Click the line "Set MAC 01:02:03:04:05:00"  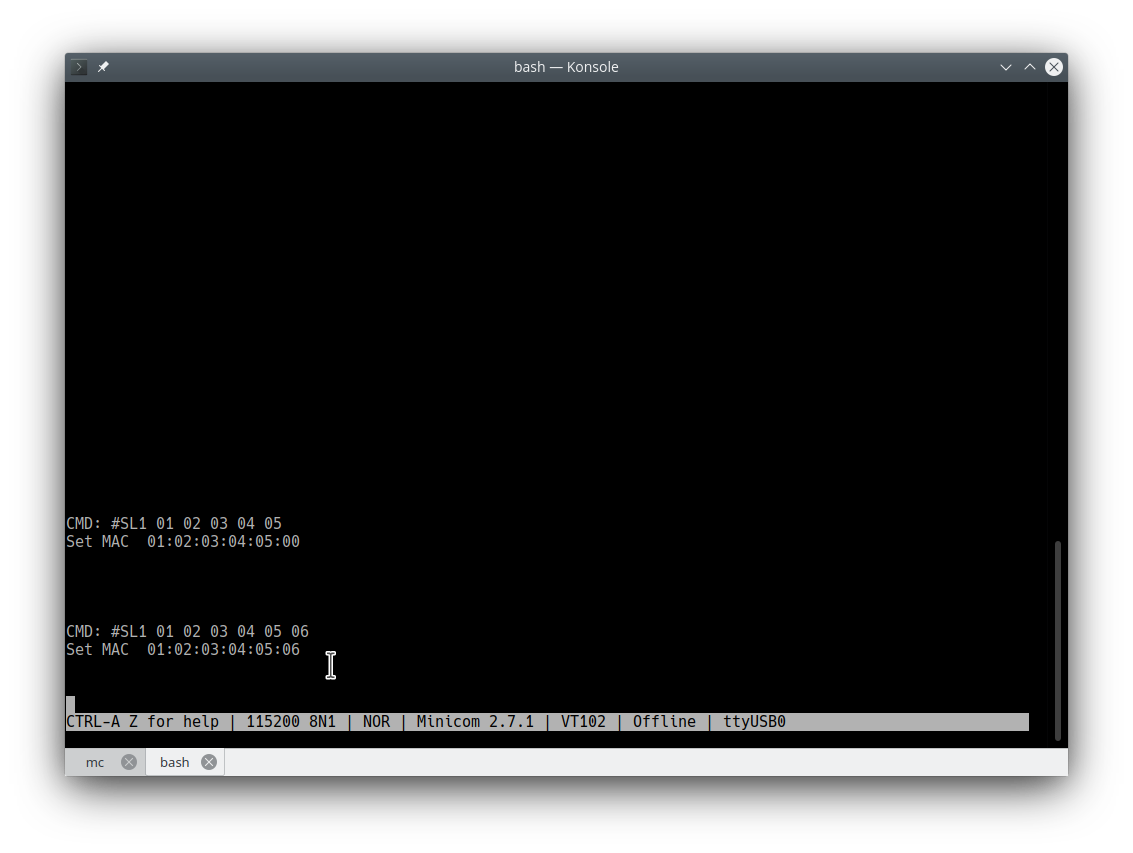(x=183, y=542)
